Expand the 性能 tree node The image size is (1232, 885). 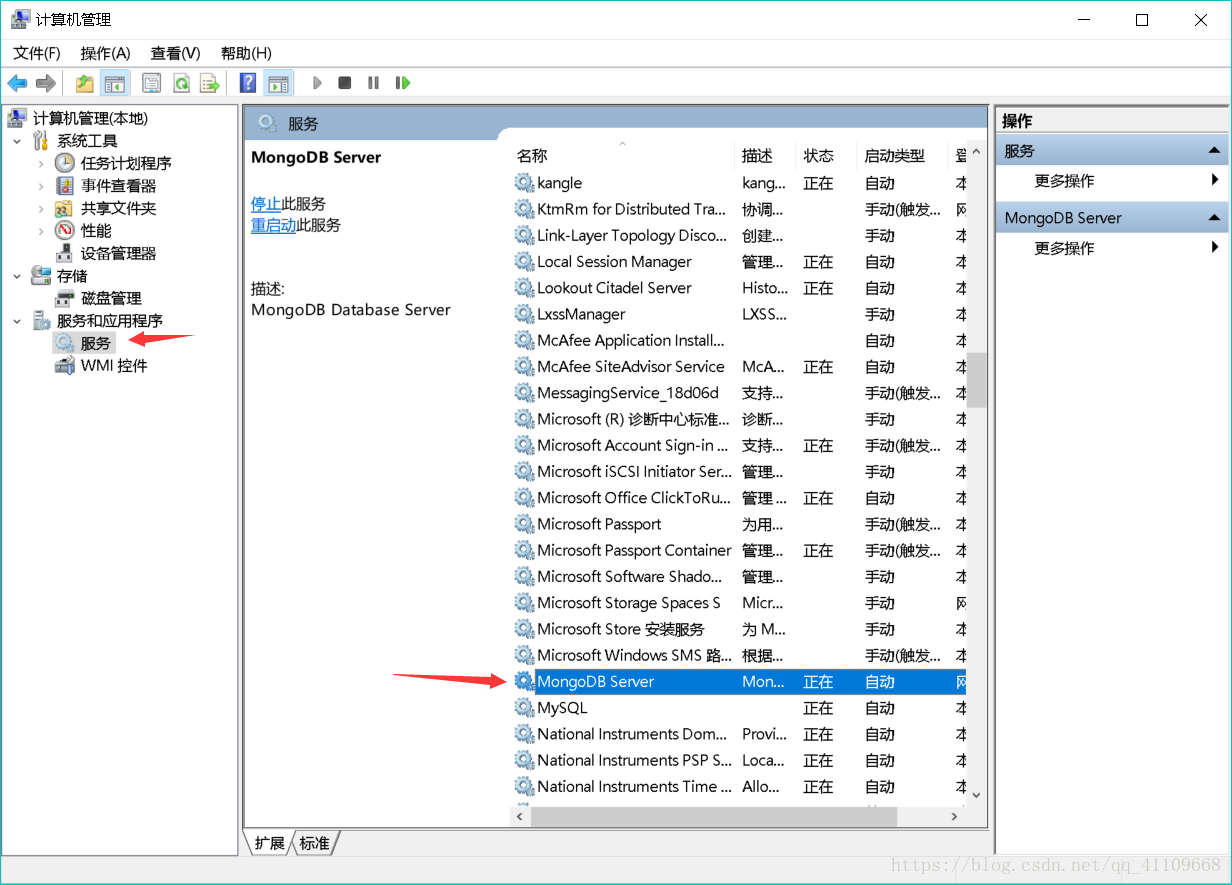tap(41, 231)
